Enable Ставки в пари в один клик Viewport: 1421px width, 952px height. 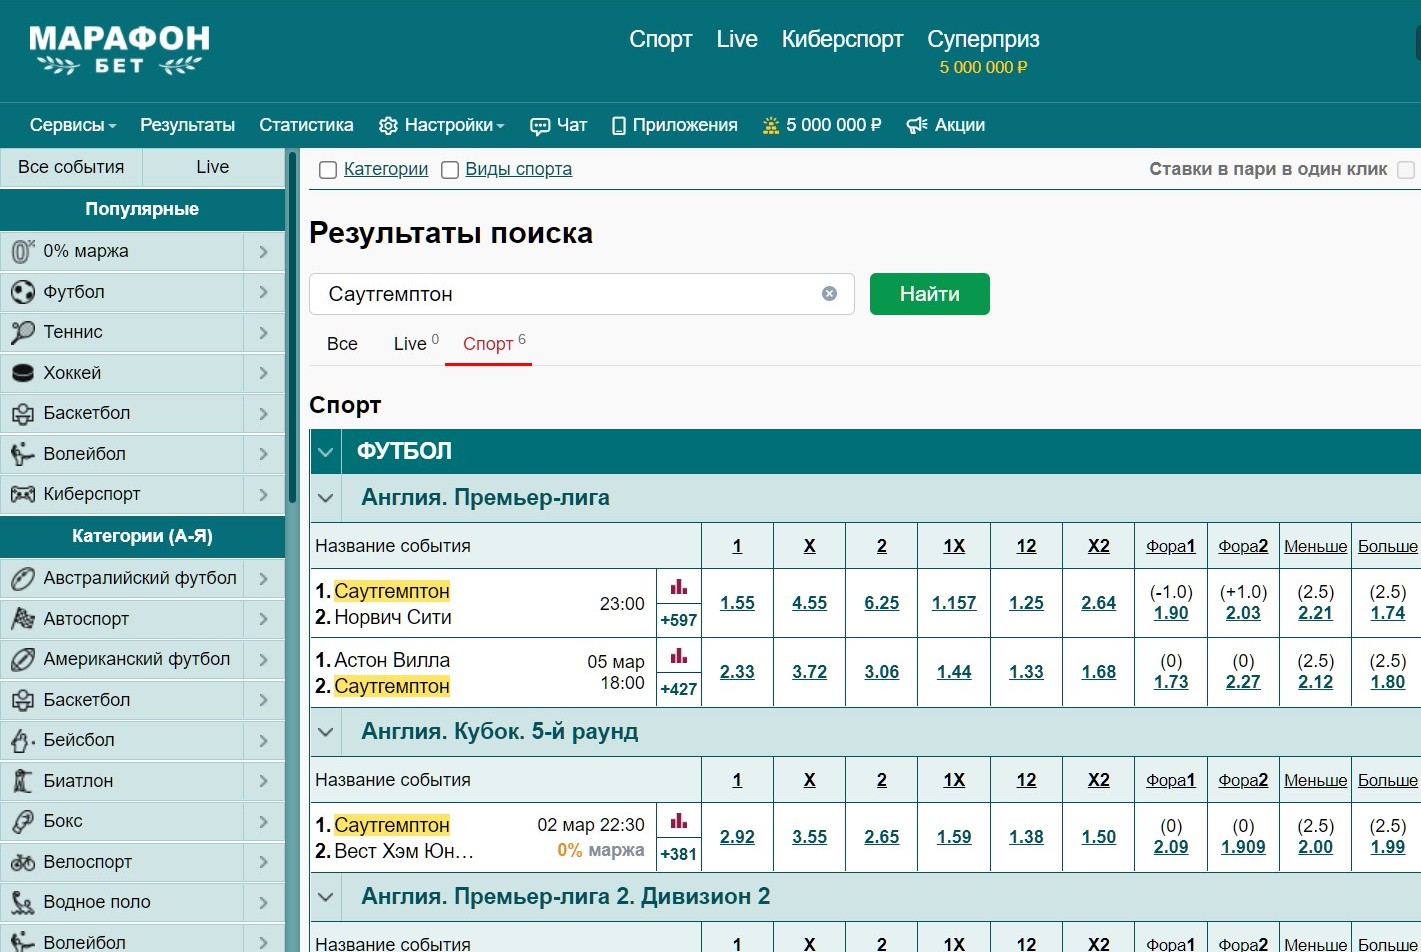tap(1406, 170)
